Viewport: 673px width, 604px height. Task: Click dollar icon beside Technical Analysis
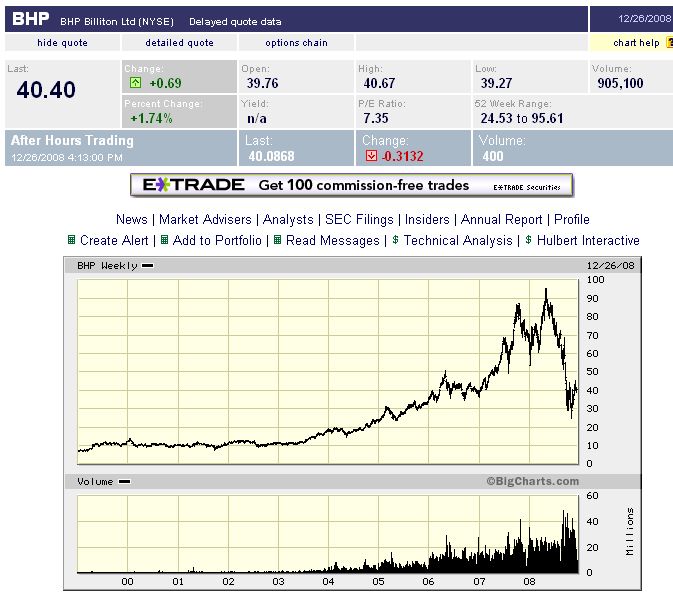tap(395, 240)
